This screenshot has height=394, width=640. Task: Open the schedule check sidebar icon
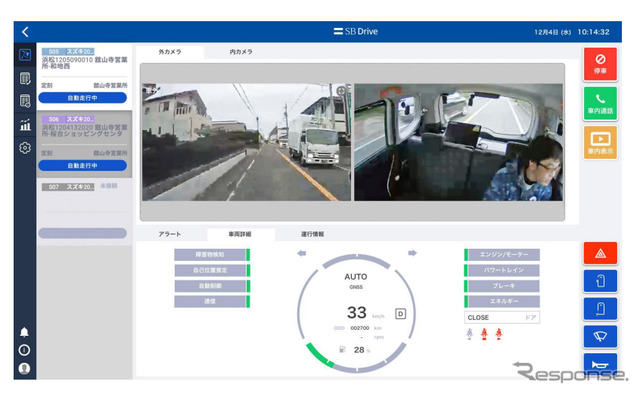(x=25, y=101)
